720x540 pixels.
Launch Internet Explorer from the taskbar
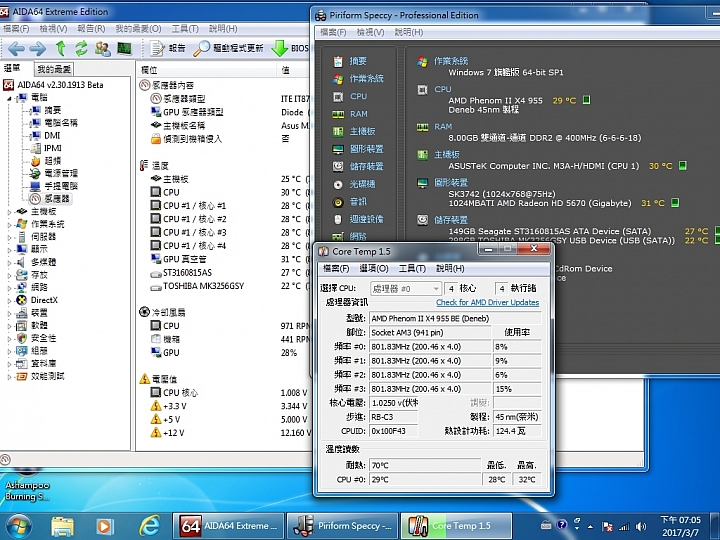(149, 526)
